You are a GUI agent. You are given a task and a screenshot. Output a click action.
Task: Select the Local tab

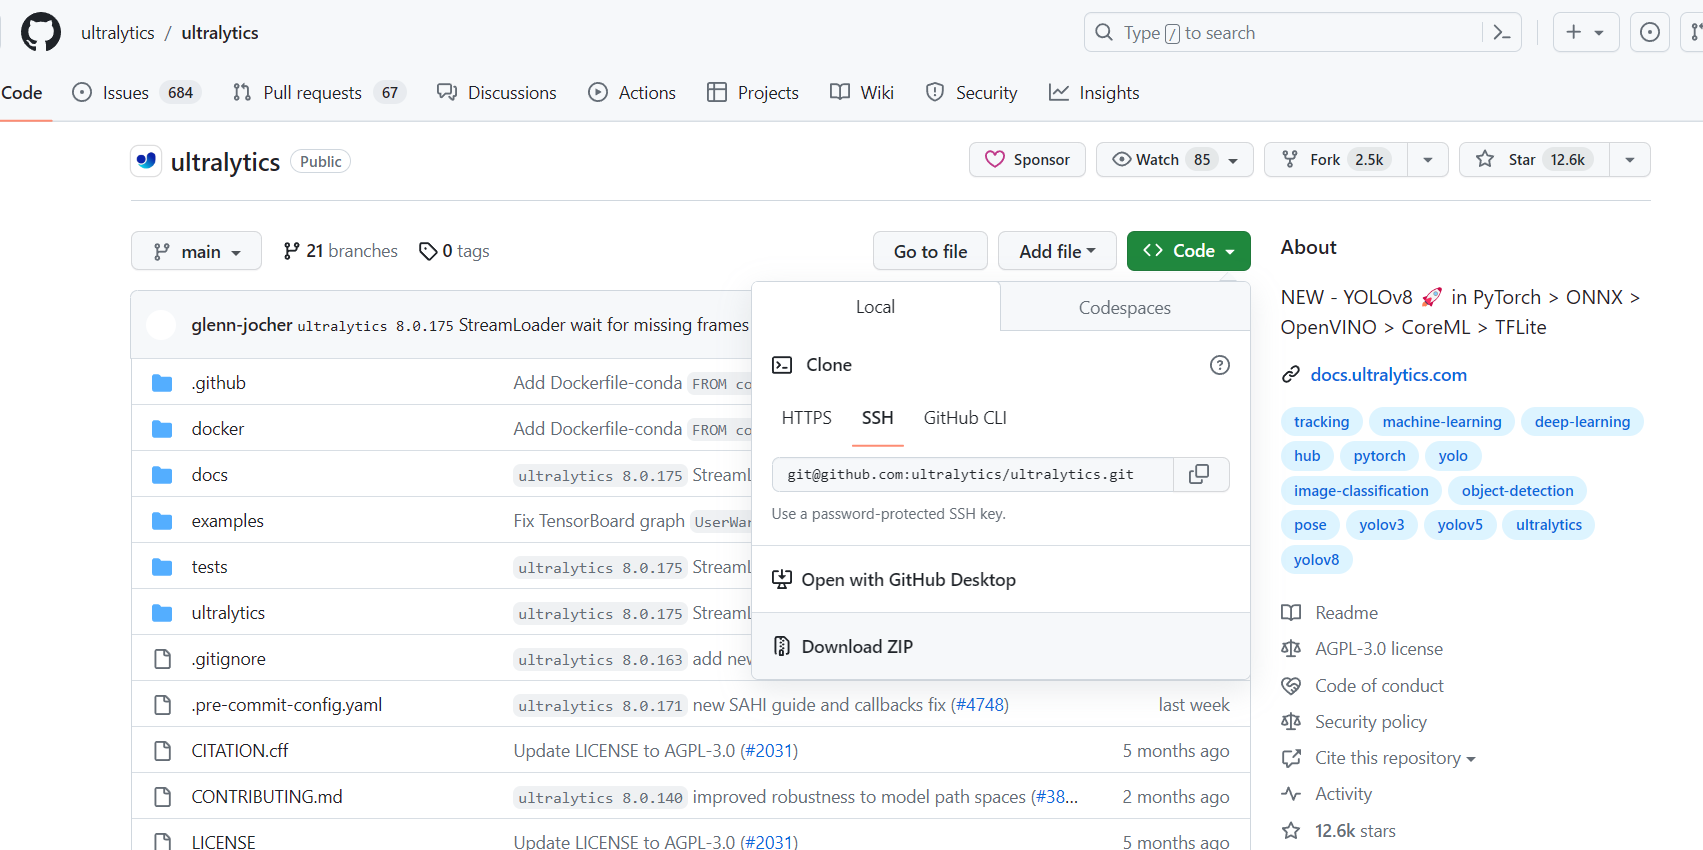pos(875,307)
